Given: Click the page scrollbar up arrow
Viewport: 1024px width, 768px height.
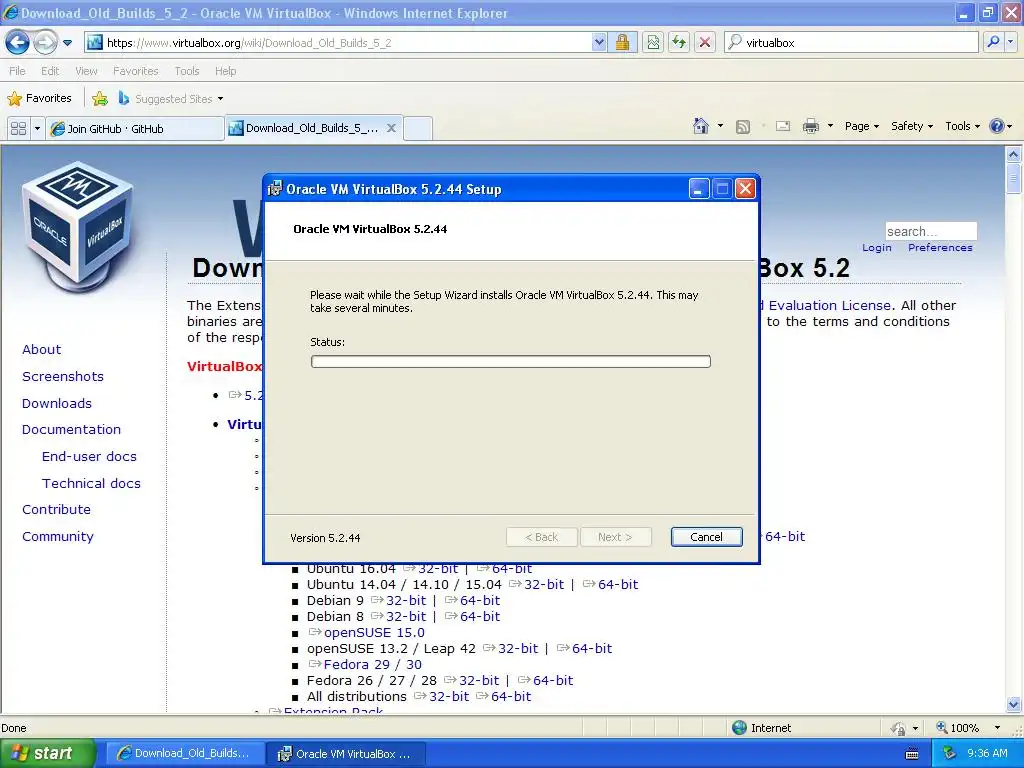Looking at the screenshot, I should point(1013,154).
